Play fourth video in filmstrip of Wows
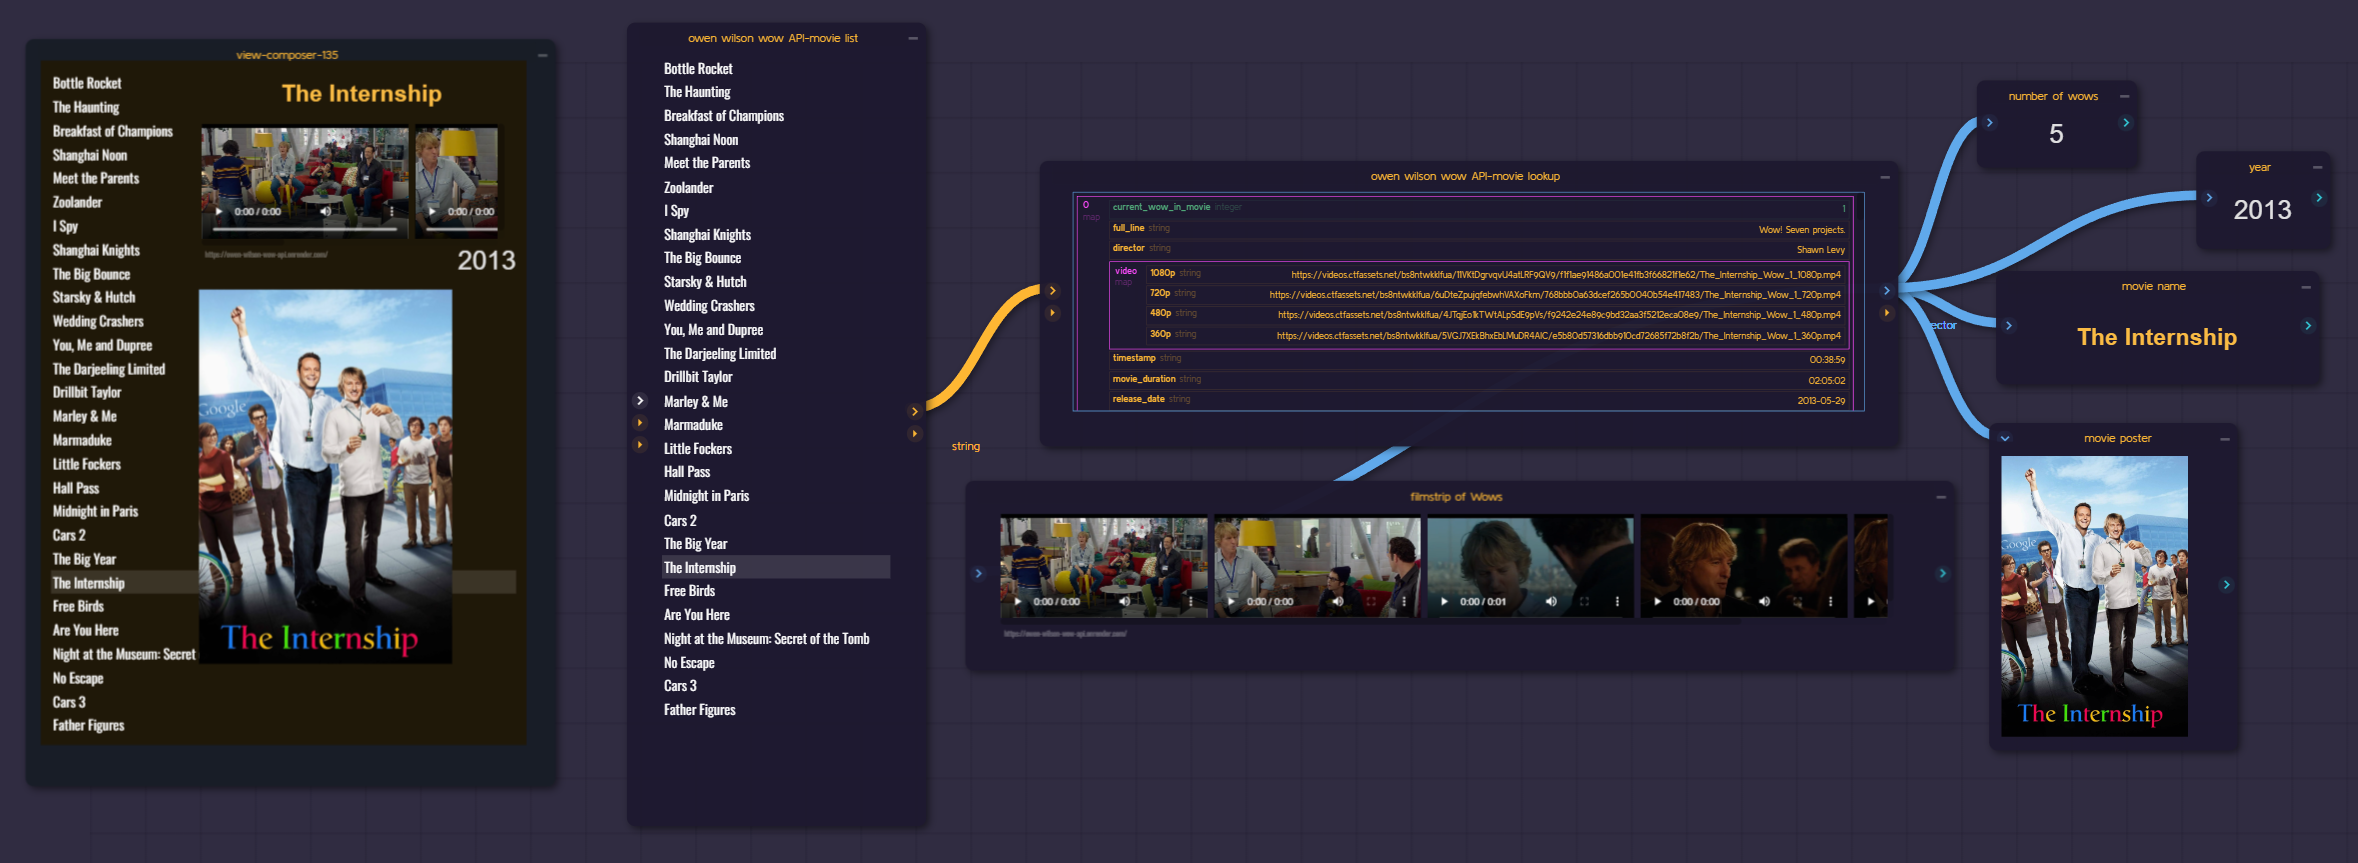Screen dimensions: 2358x863 1657,602
